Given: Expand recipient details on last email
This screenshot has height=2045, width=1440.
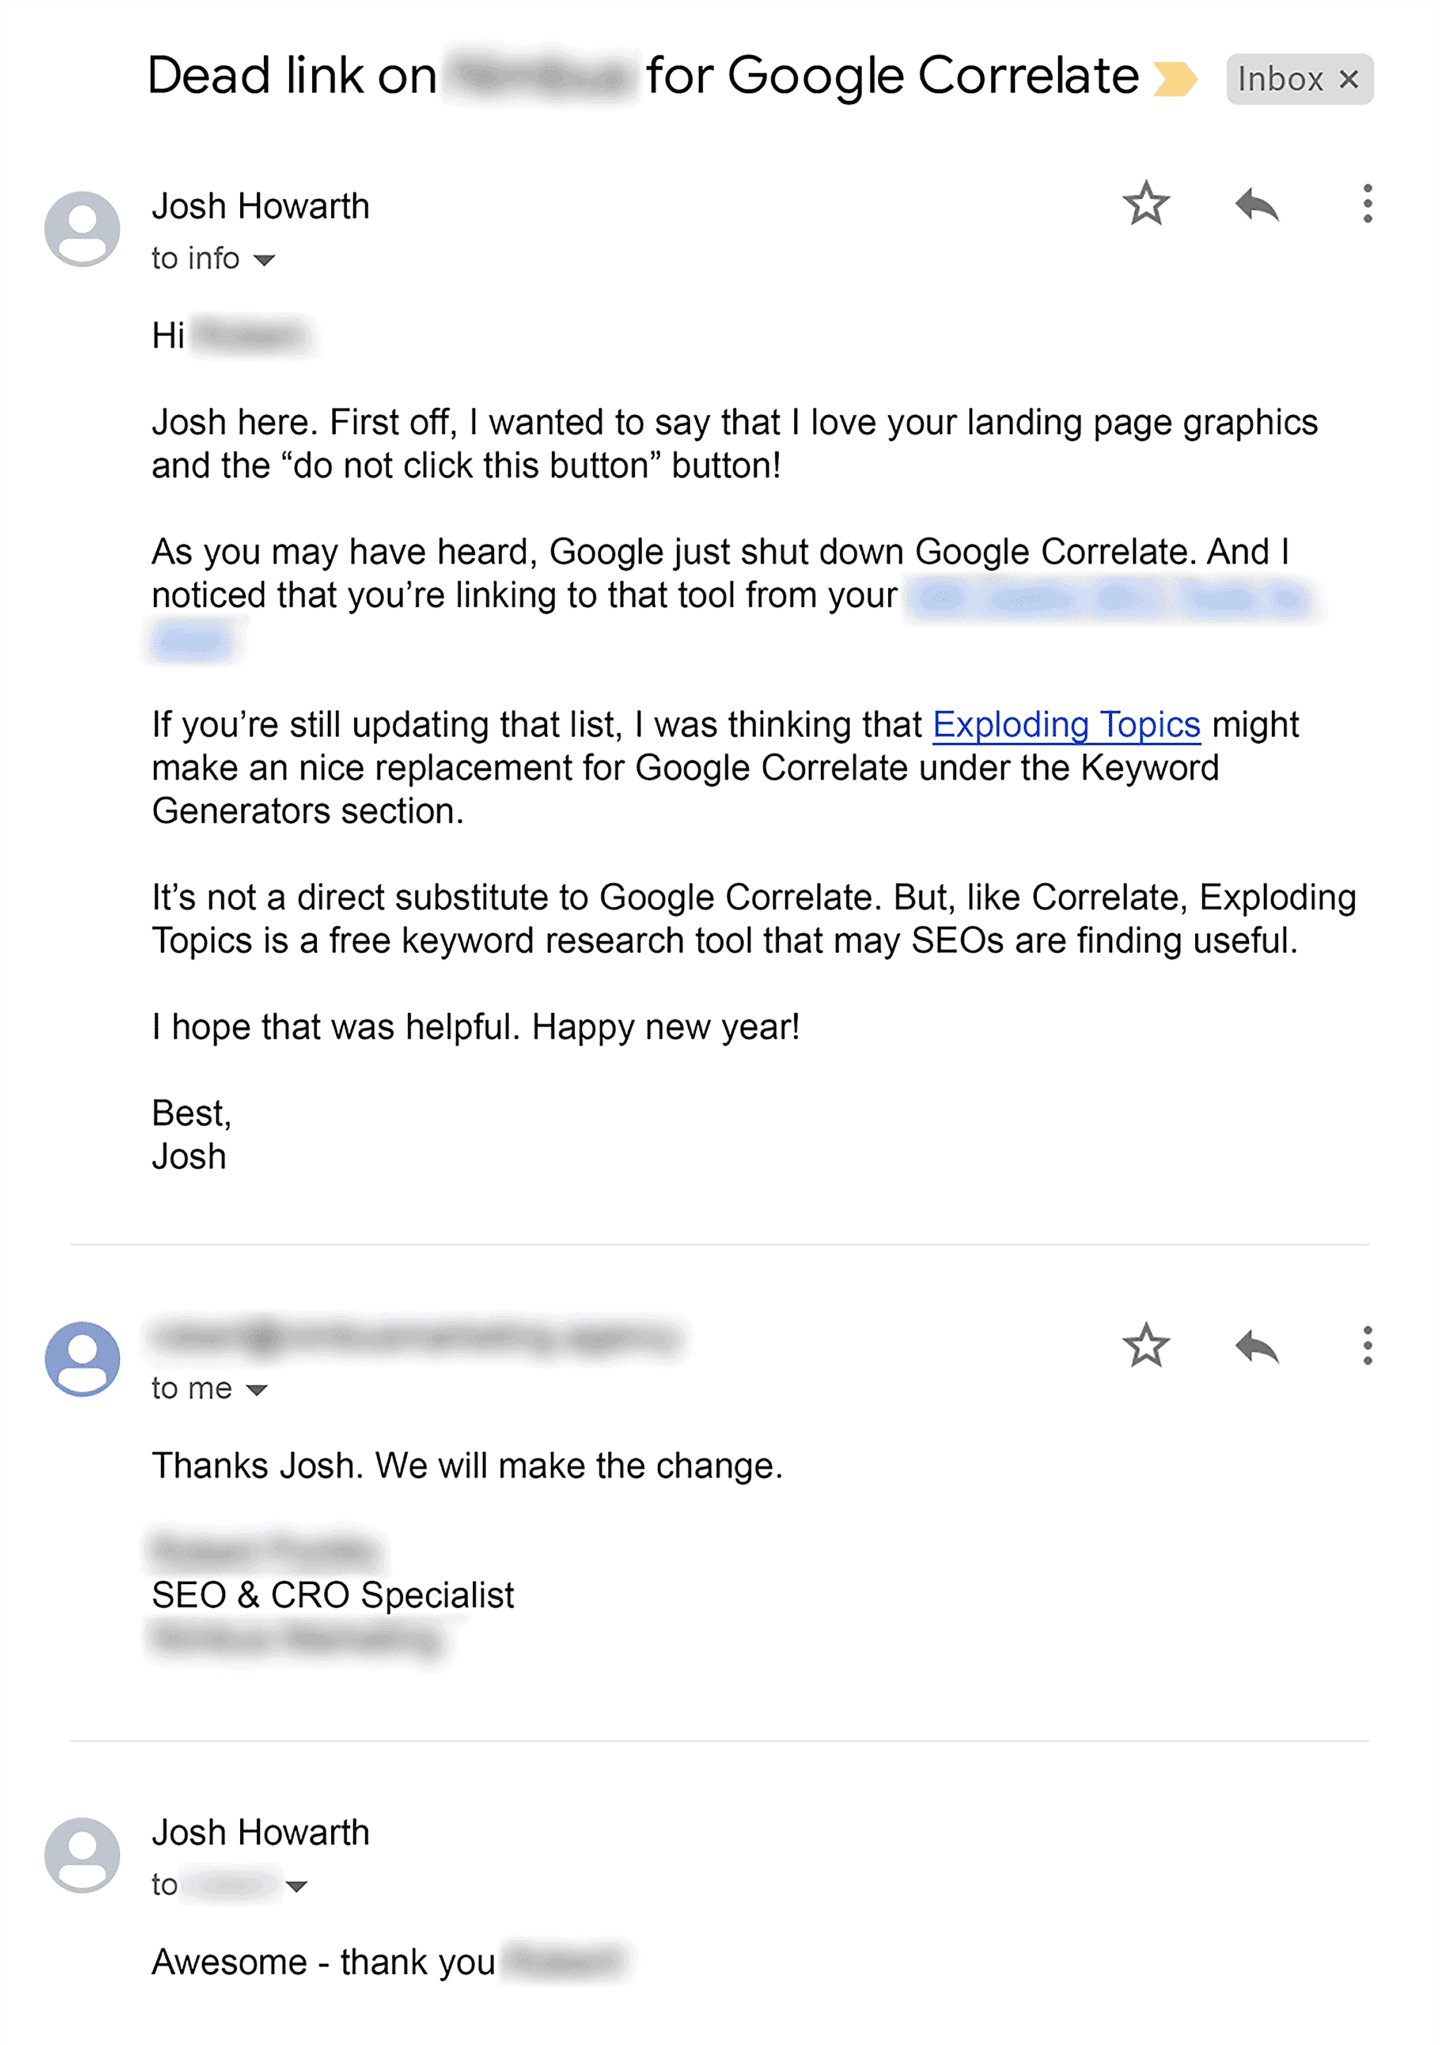Looking at the screenshot, I should [296, 1887].
